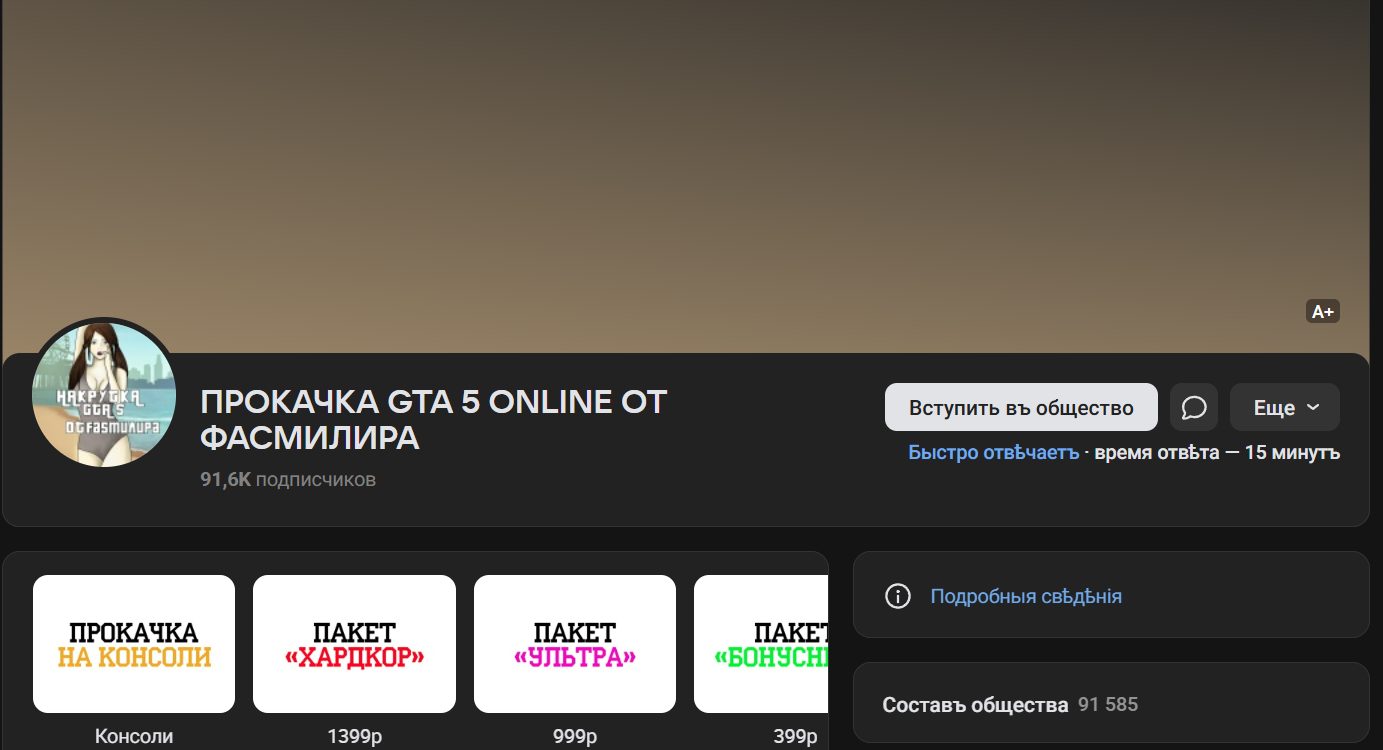Click the Консоли label under the card

(134, 737)
